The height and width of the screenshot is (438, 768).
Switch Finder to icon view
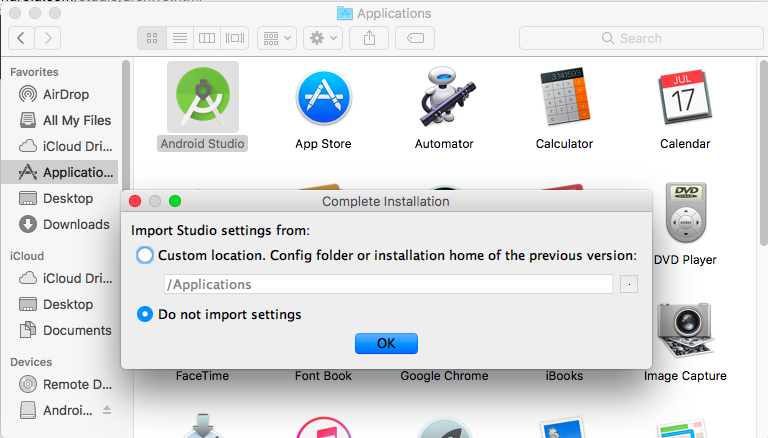[x=152, y=38]
